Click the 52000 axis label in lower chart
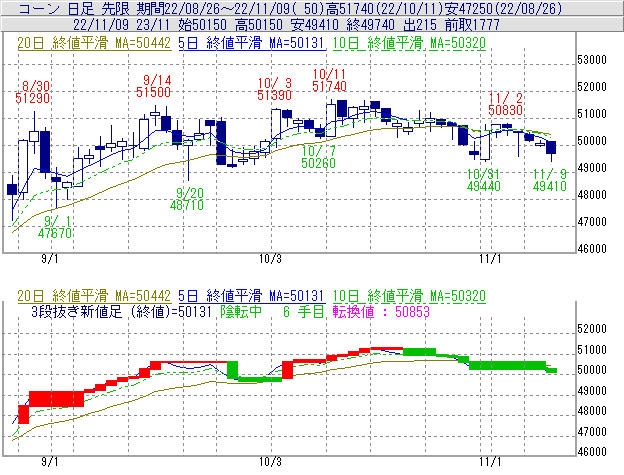The image size is (624, 475). pyautogui.click(x=592, y=329)
